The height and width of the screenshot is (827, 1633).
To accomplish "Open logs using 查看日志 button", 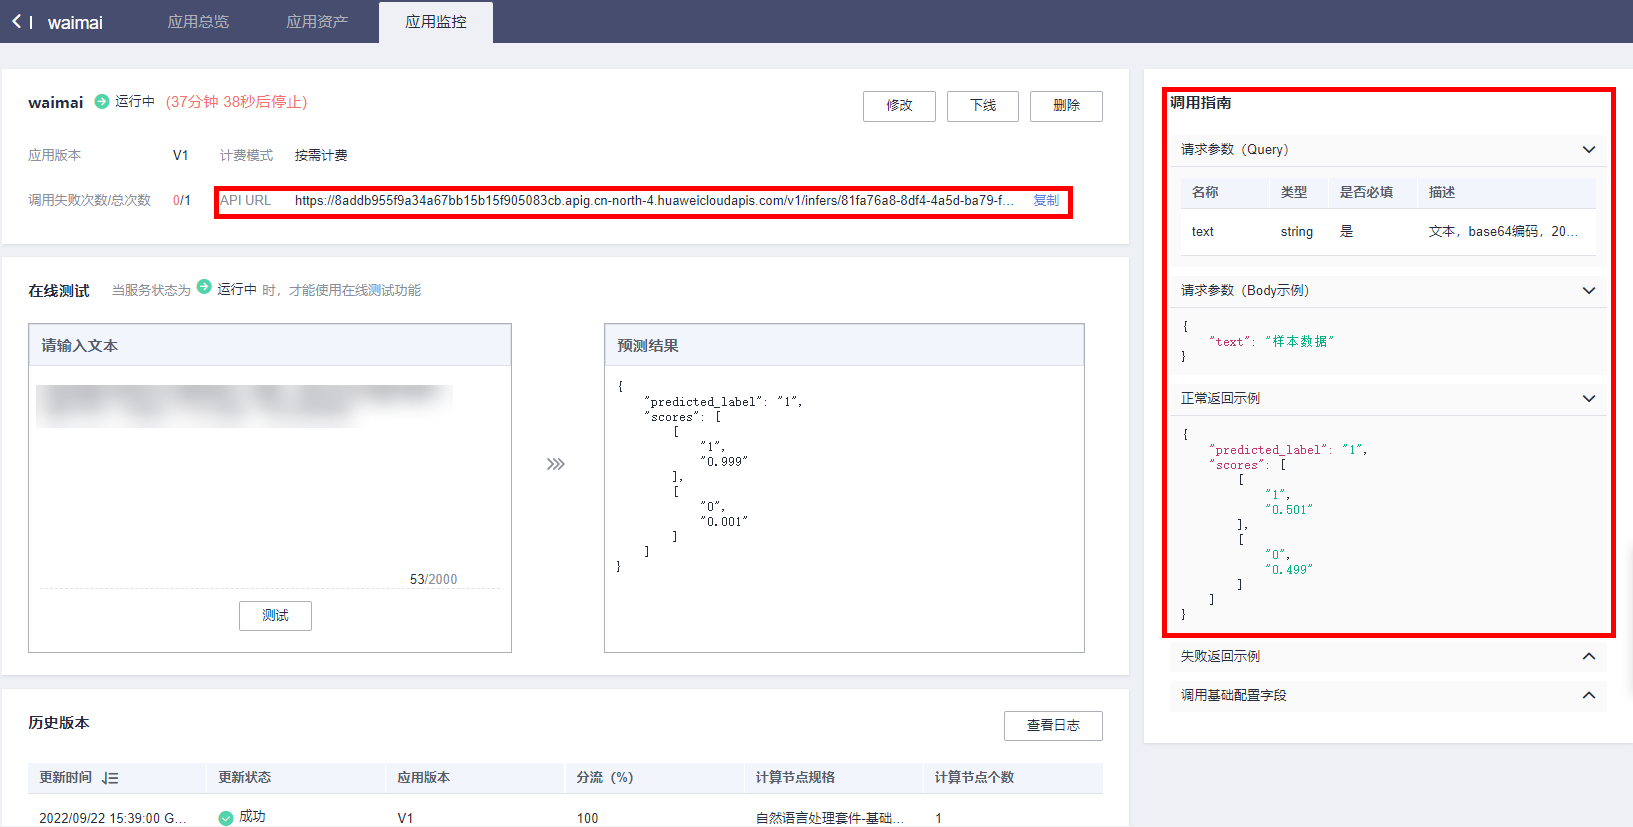I will (x=1053, y=726).
